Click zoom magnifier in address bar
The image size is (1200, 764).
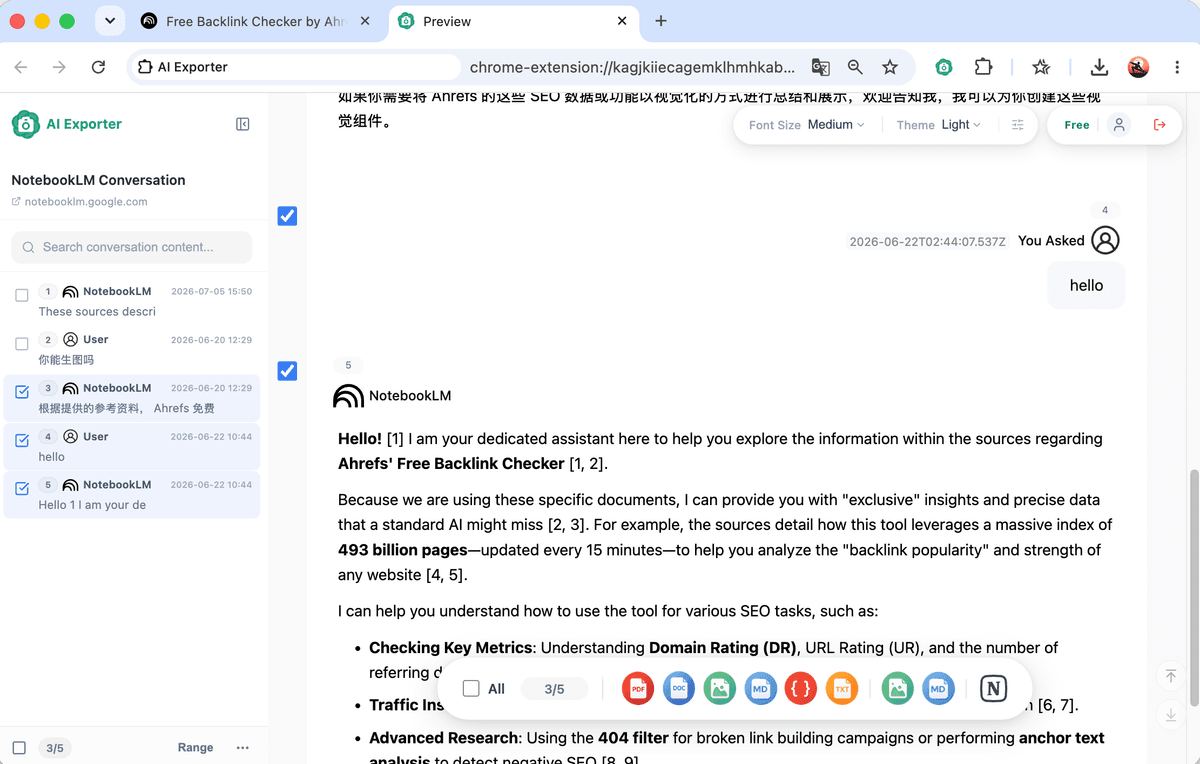[855, 67]
